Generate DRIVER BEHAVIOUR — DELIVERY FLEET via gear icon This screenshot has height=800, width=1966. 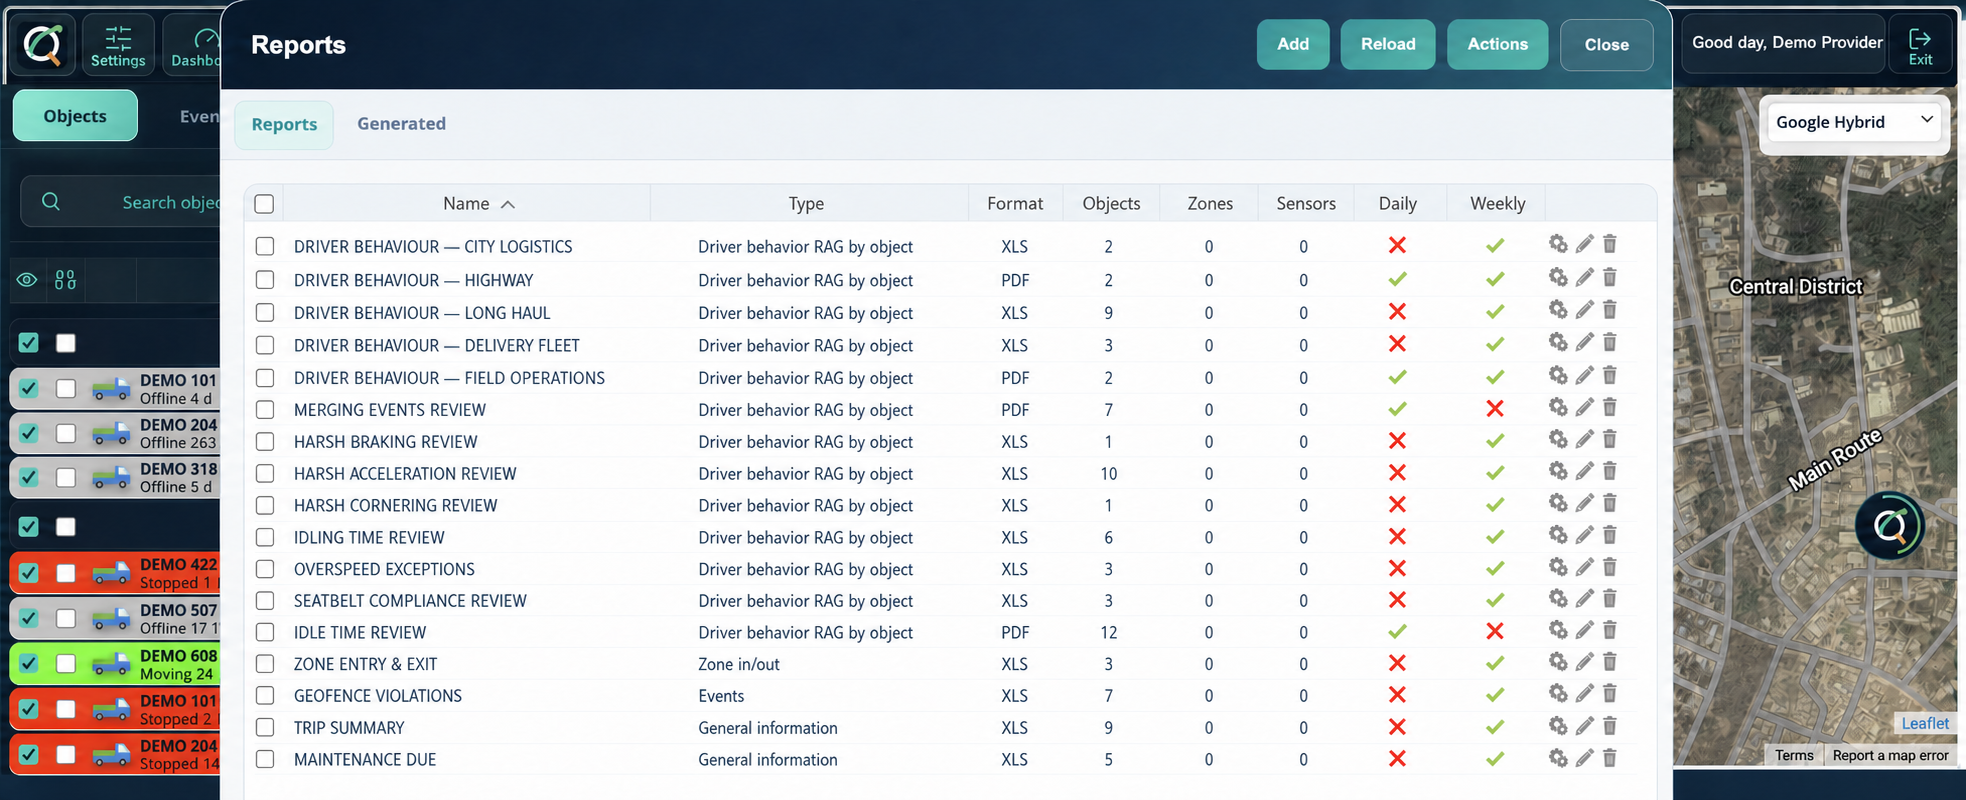point(1558,342)
